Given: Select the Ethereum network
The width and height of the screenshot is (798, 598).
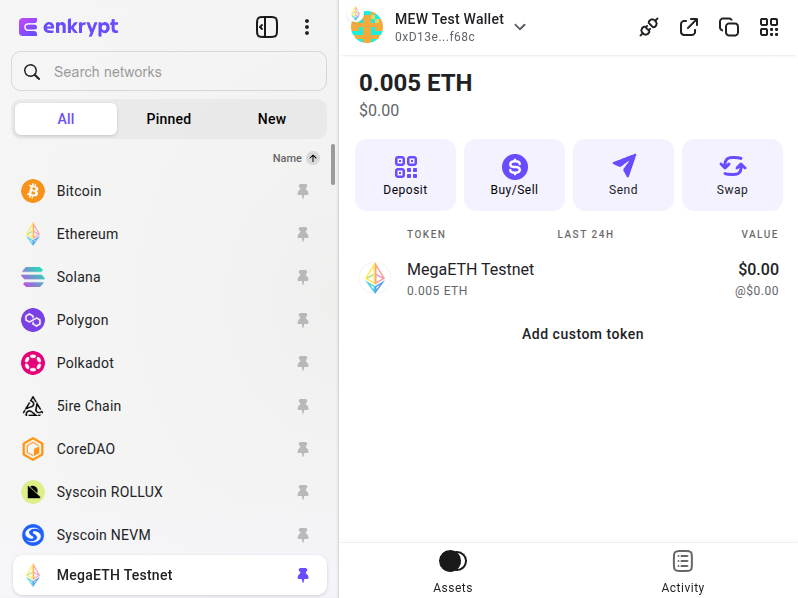Looking at the screenshot, I should point(169,234).
